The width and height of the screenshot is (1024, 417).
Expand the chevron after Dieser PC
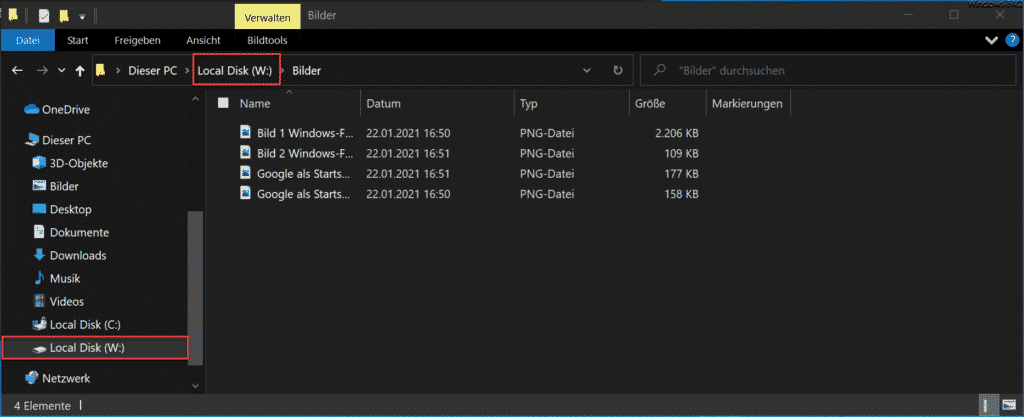[x=186, y=70]
